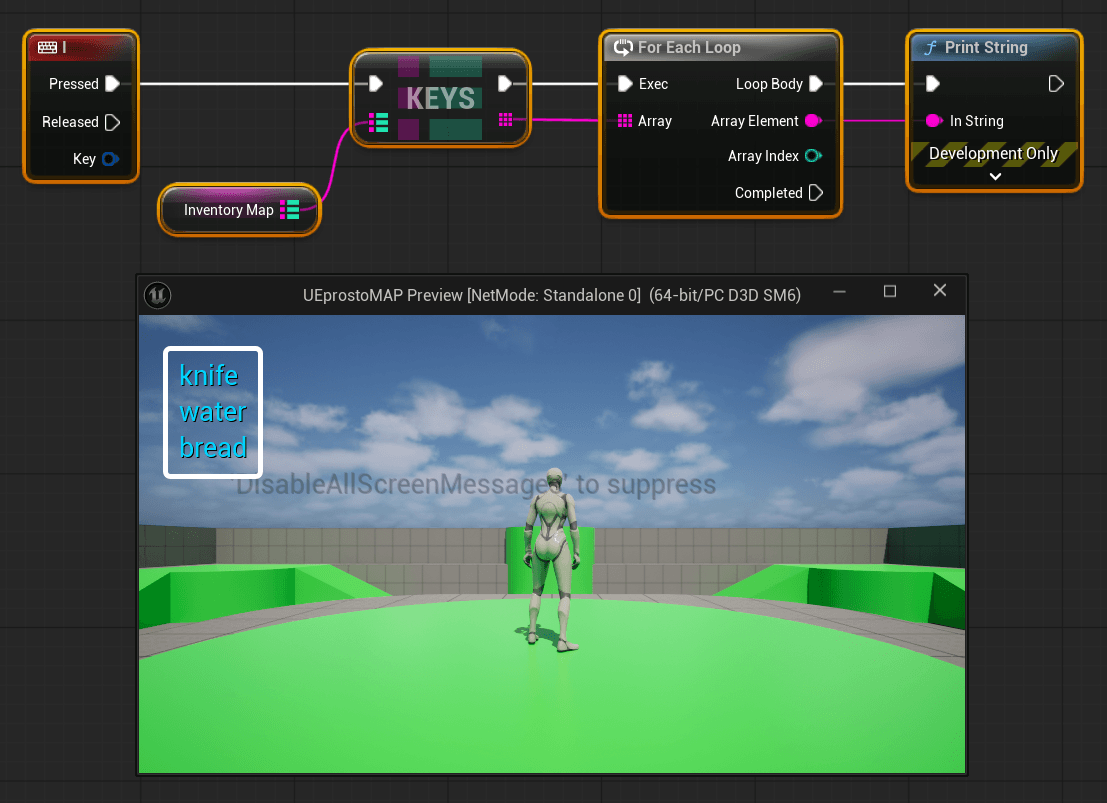
Task: Click the Unreal logo in the preview title bar
Action: tap(157, 294)
